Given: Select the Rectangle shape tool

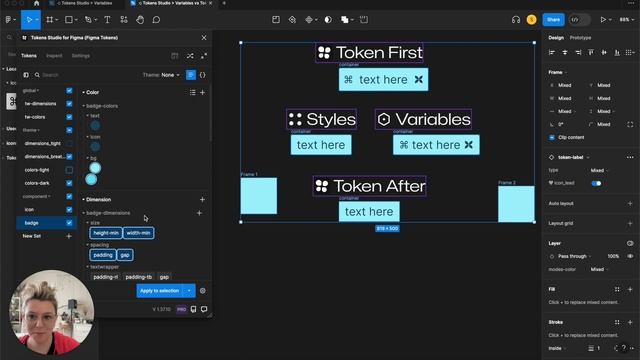Looking at the screenshot, I should coord(69,20).
